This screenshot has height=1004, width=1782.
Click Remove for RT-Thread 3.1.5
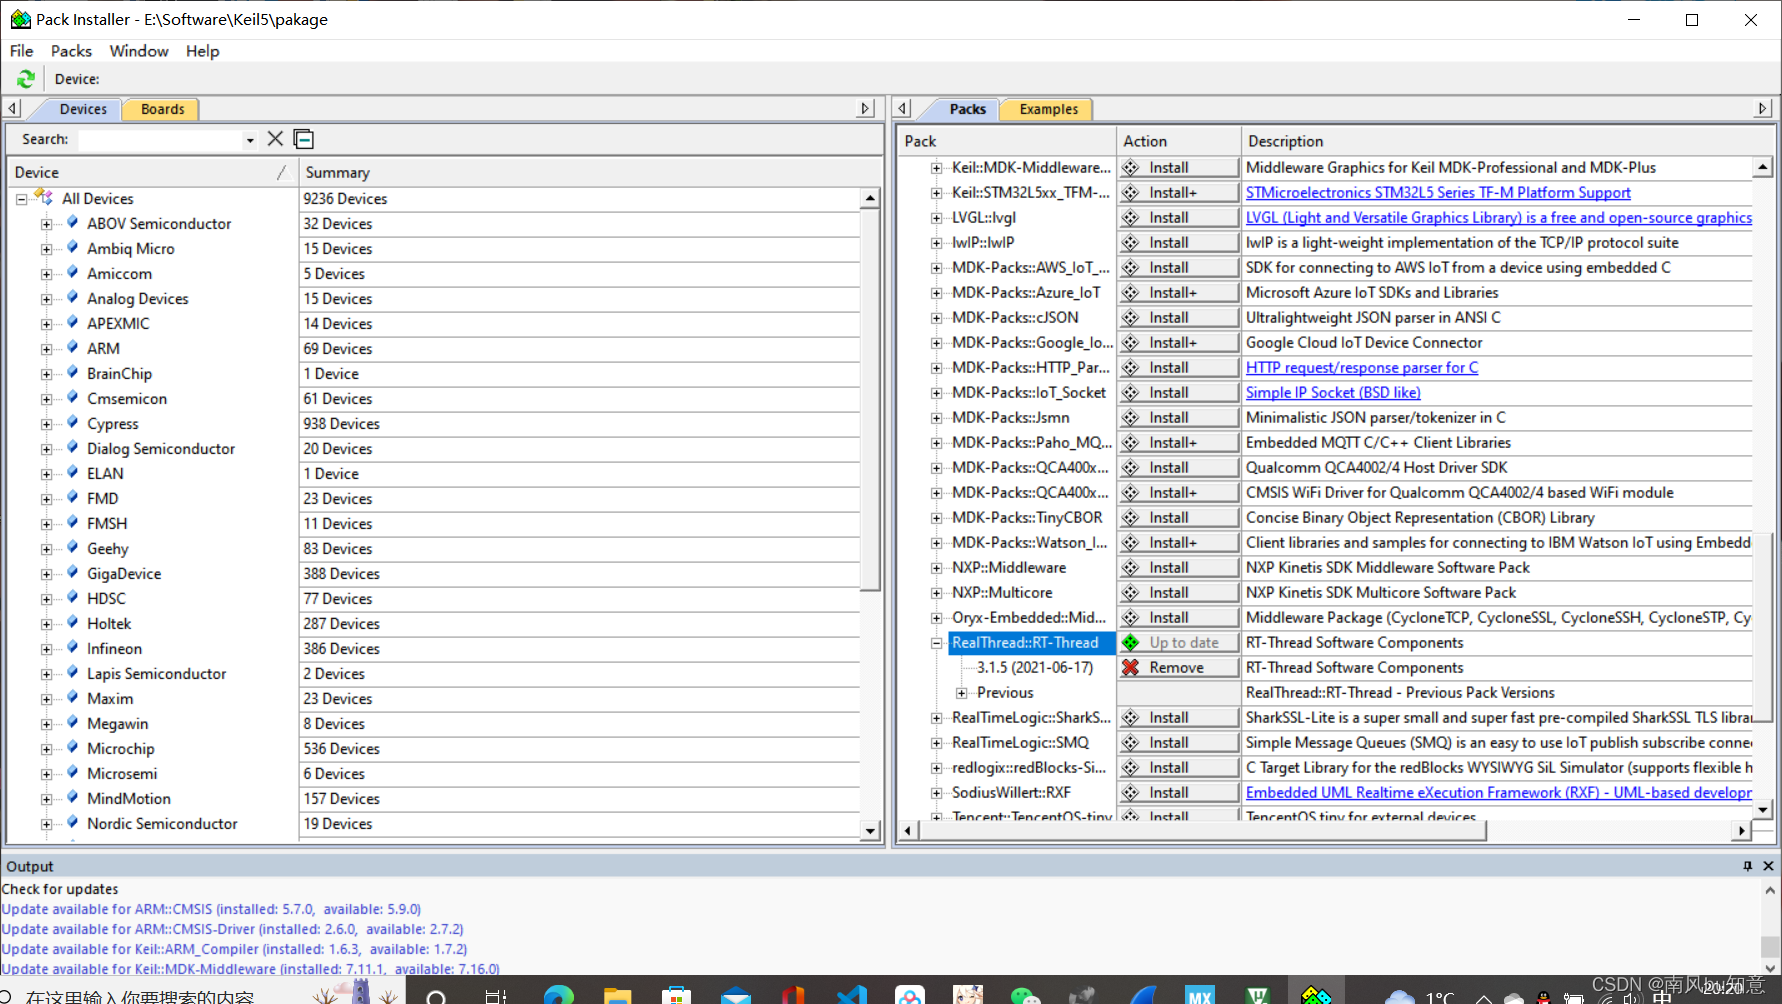pyautogui.click(x=1178, y=667)
